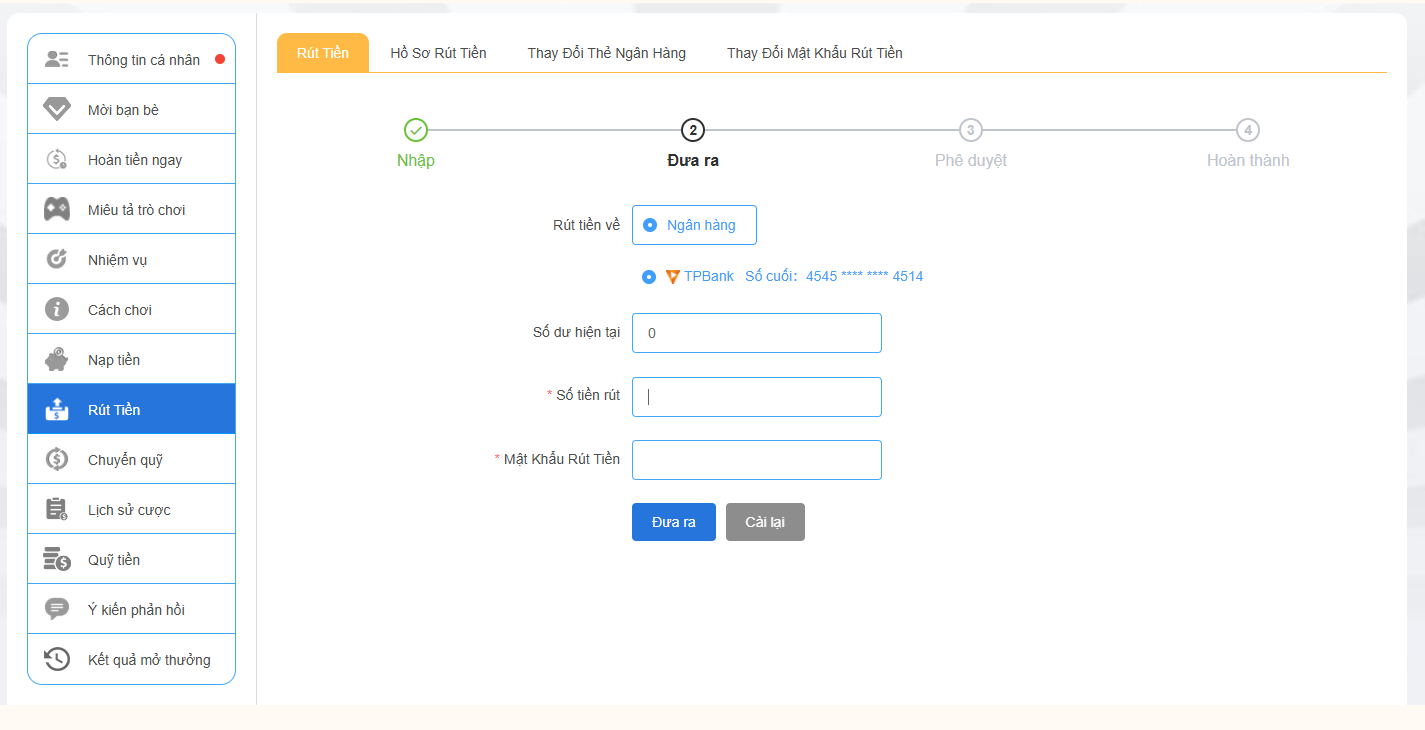Click the game controller icon for Miêu tả trò chơi
Screen dimensions: 1425x730
[57, 208]
